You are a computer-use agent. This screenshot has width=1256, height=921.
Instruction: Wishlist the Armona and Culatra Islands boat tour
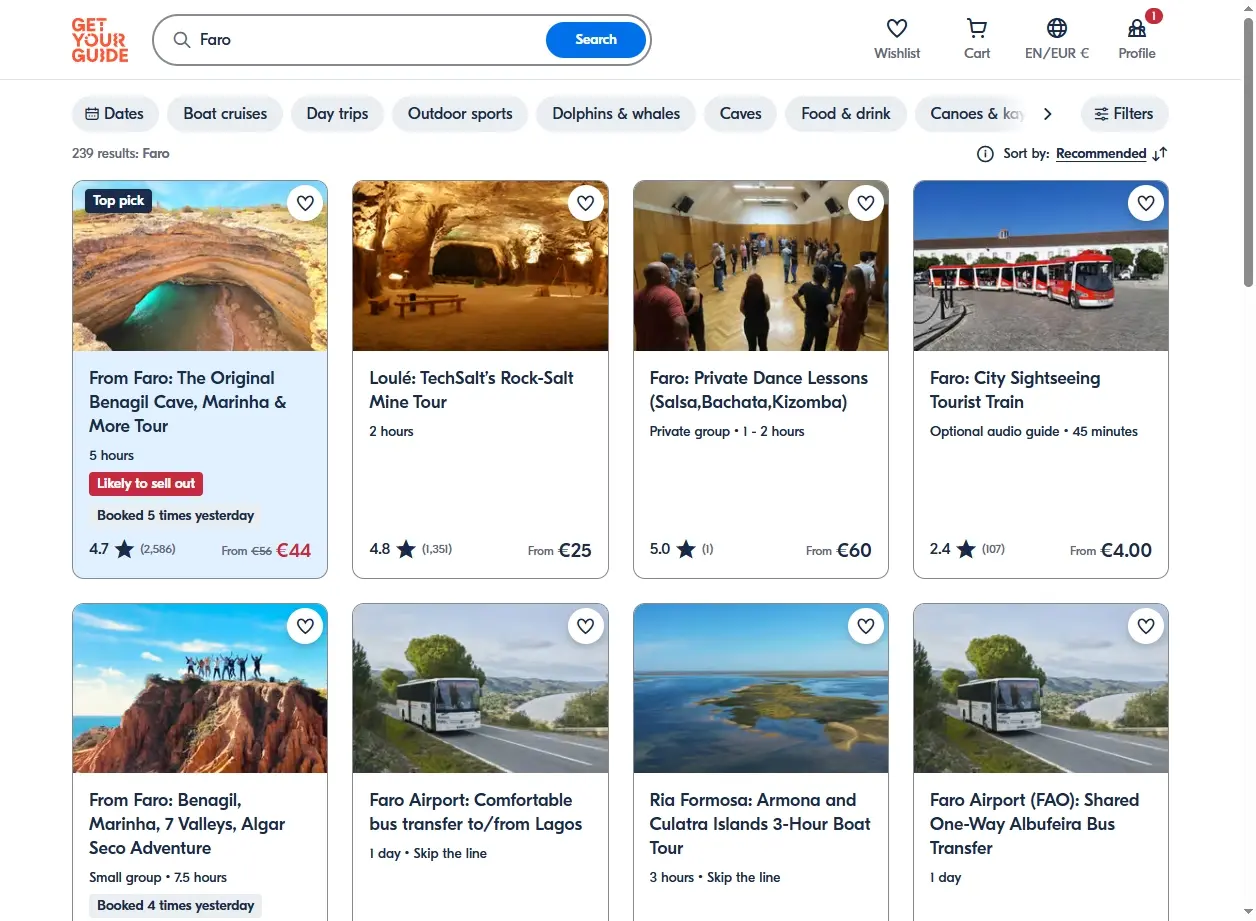click(x=866, y=626)
